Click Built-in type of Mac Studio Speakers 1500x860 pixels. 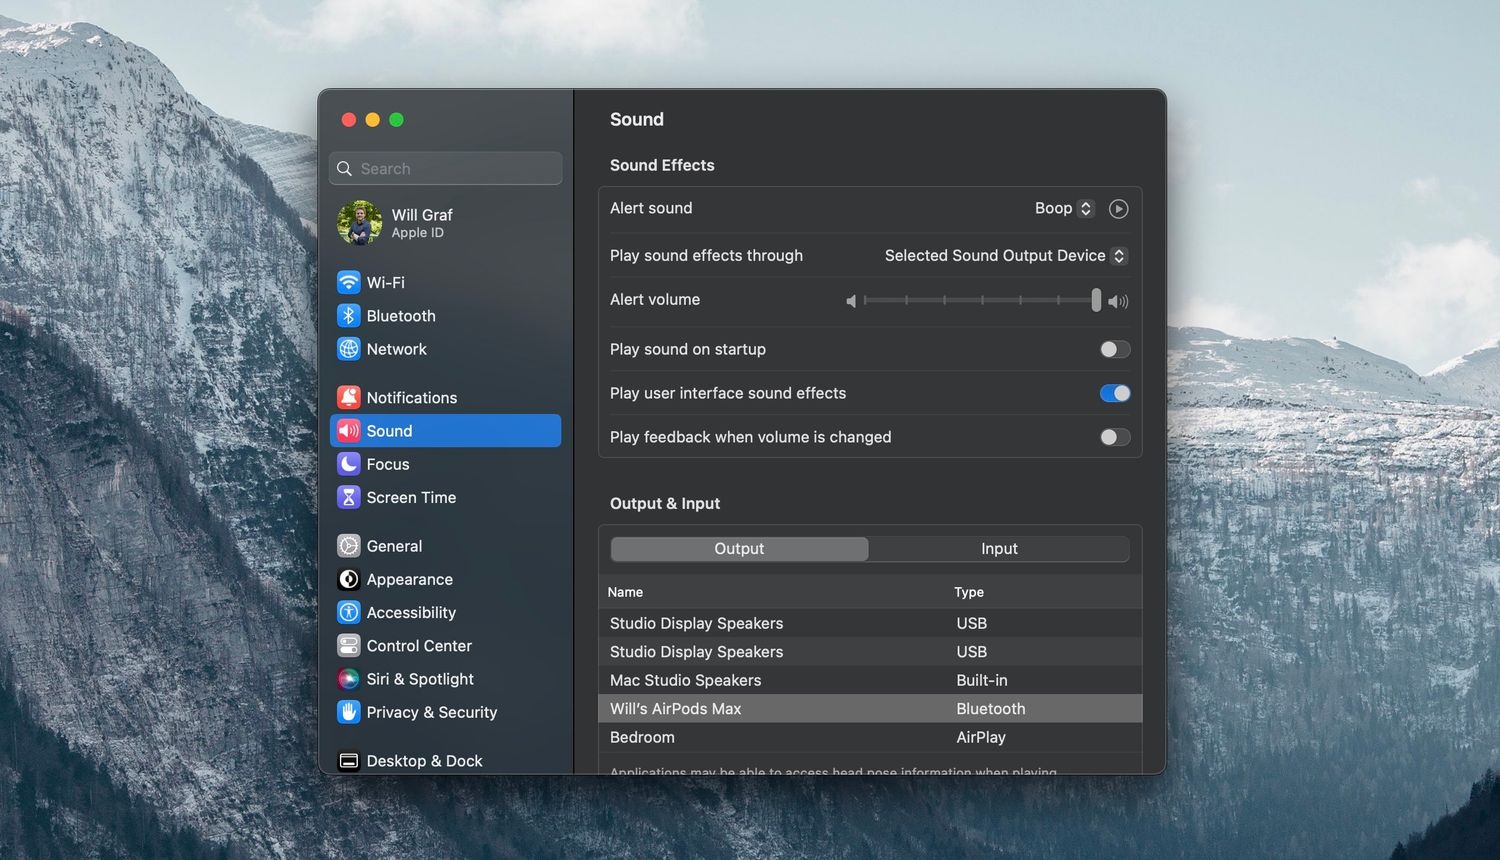982,680
